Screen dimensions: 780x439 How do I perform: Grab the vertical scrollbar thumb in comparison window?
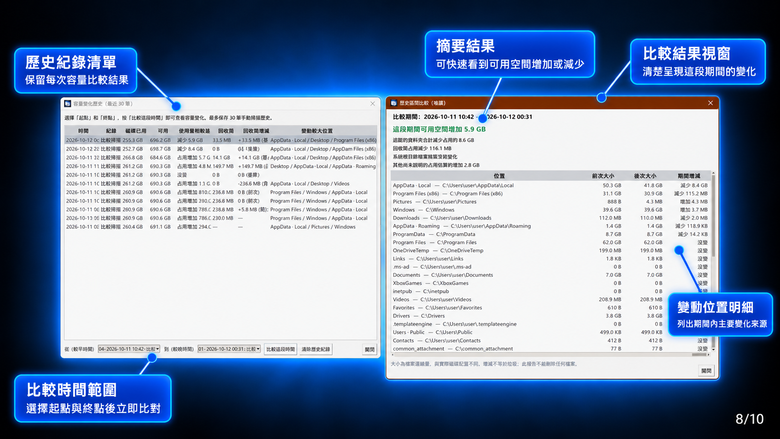(713, 216)
